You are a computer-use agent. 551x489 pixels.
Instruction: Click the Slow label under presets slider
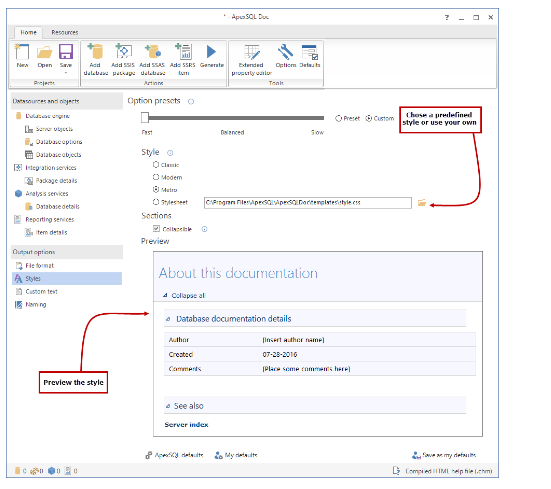pos(317,132)
